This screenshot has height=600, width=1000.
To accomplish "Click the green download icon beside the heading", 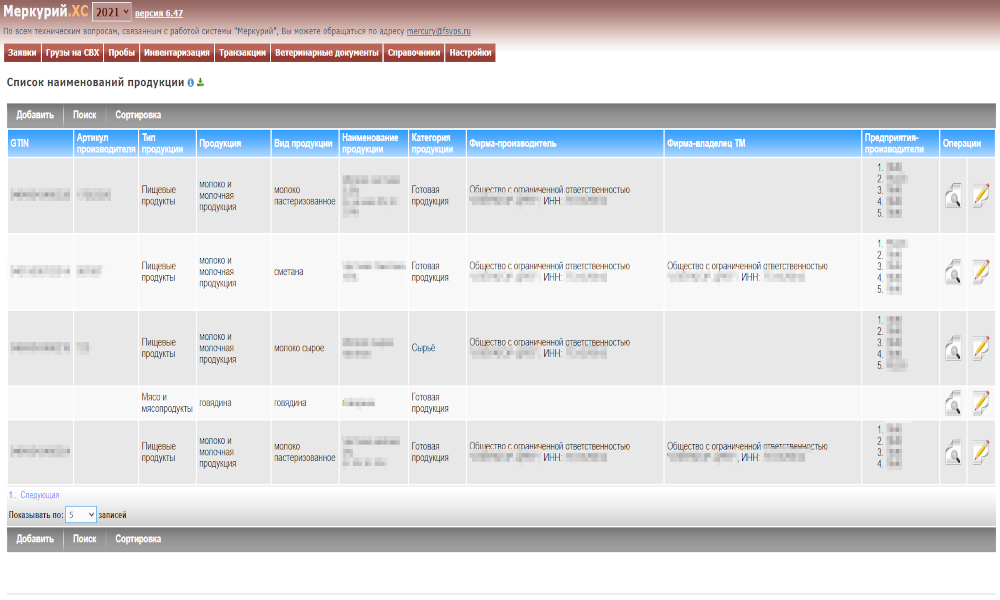I will (200, 82).
